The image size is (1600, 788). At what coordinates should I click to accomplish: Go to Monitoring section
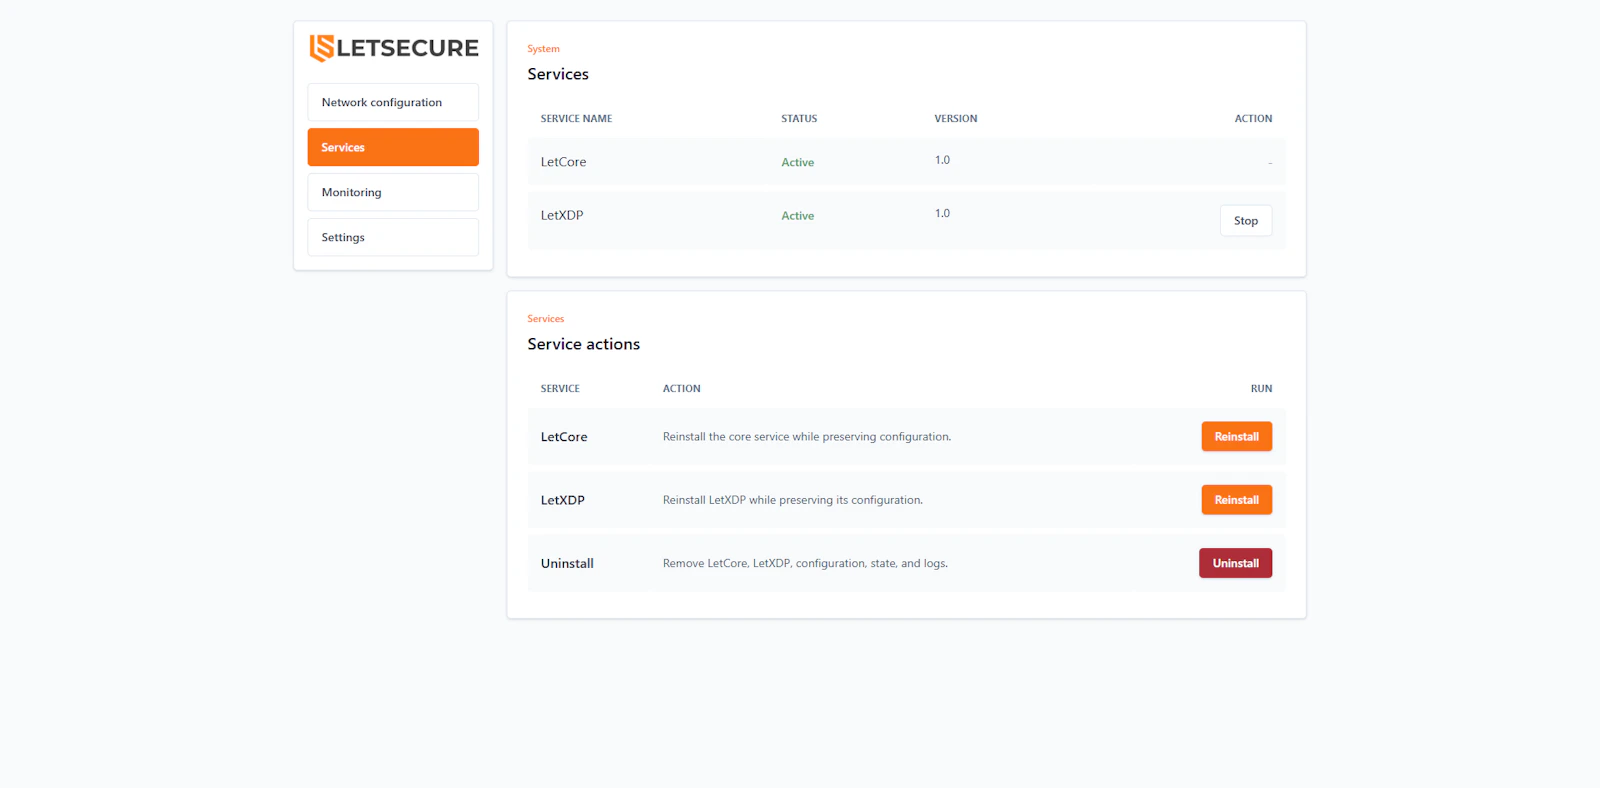click(x=393, y=192)
